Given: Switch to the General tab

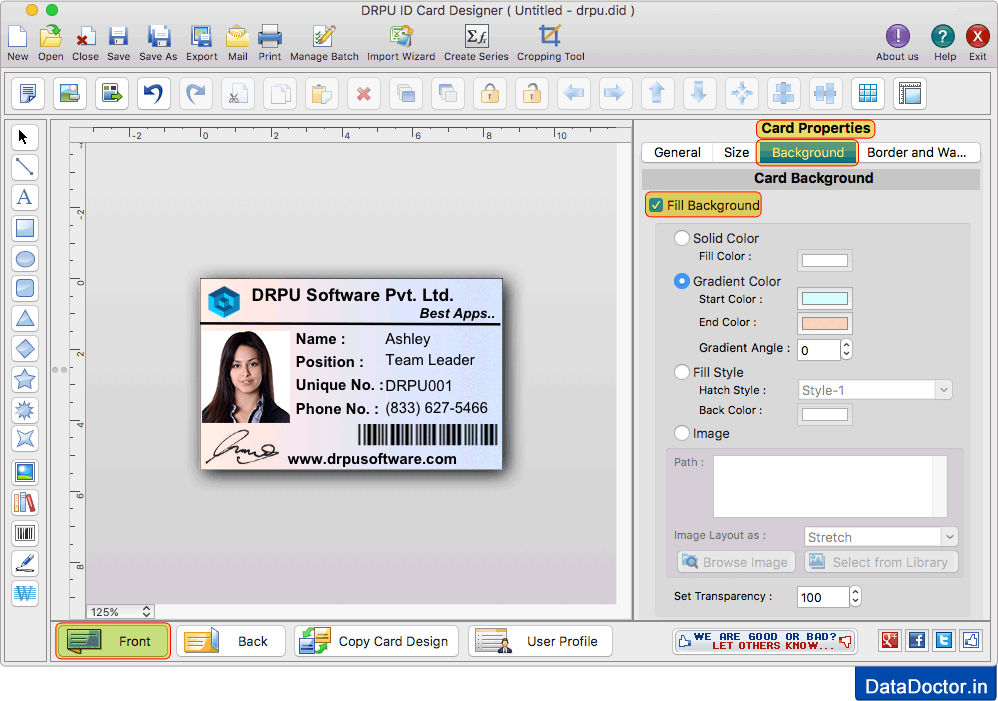Looking at the screenshot, I should [677, 152].
